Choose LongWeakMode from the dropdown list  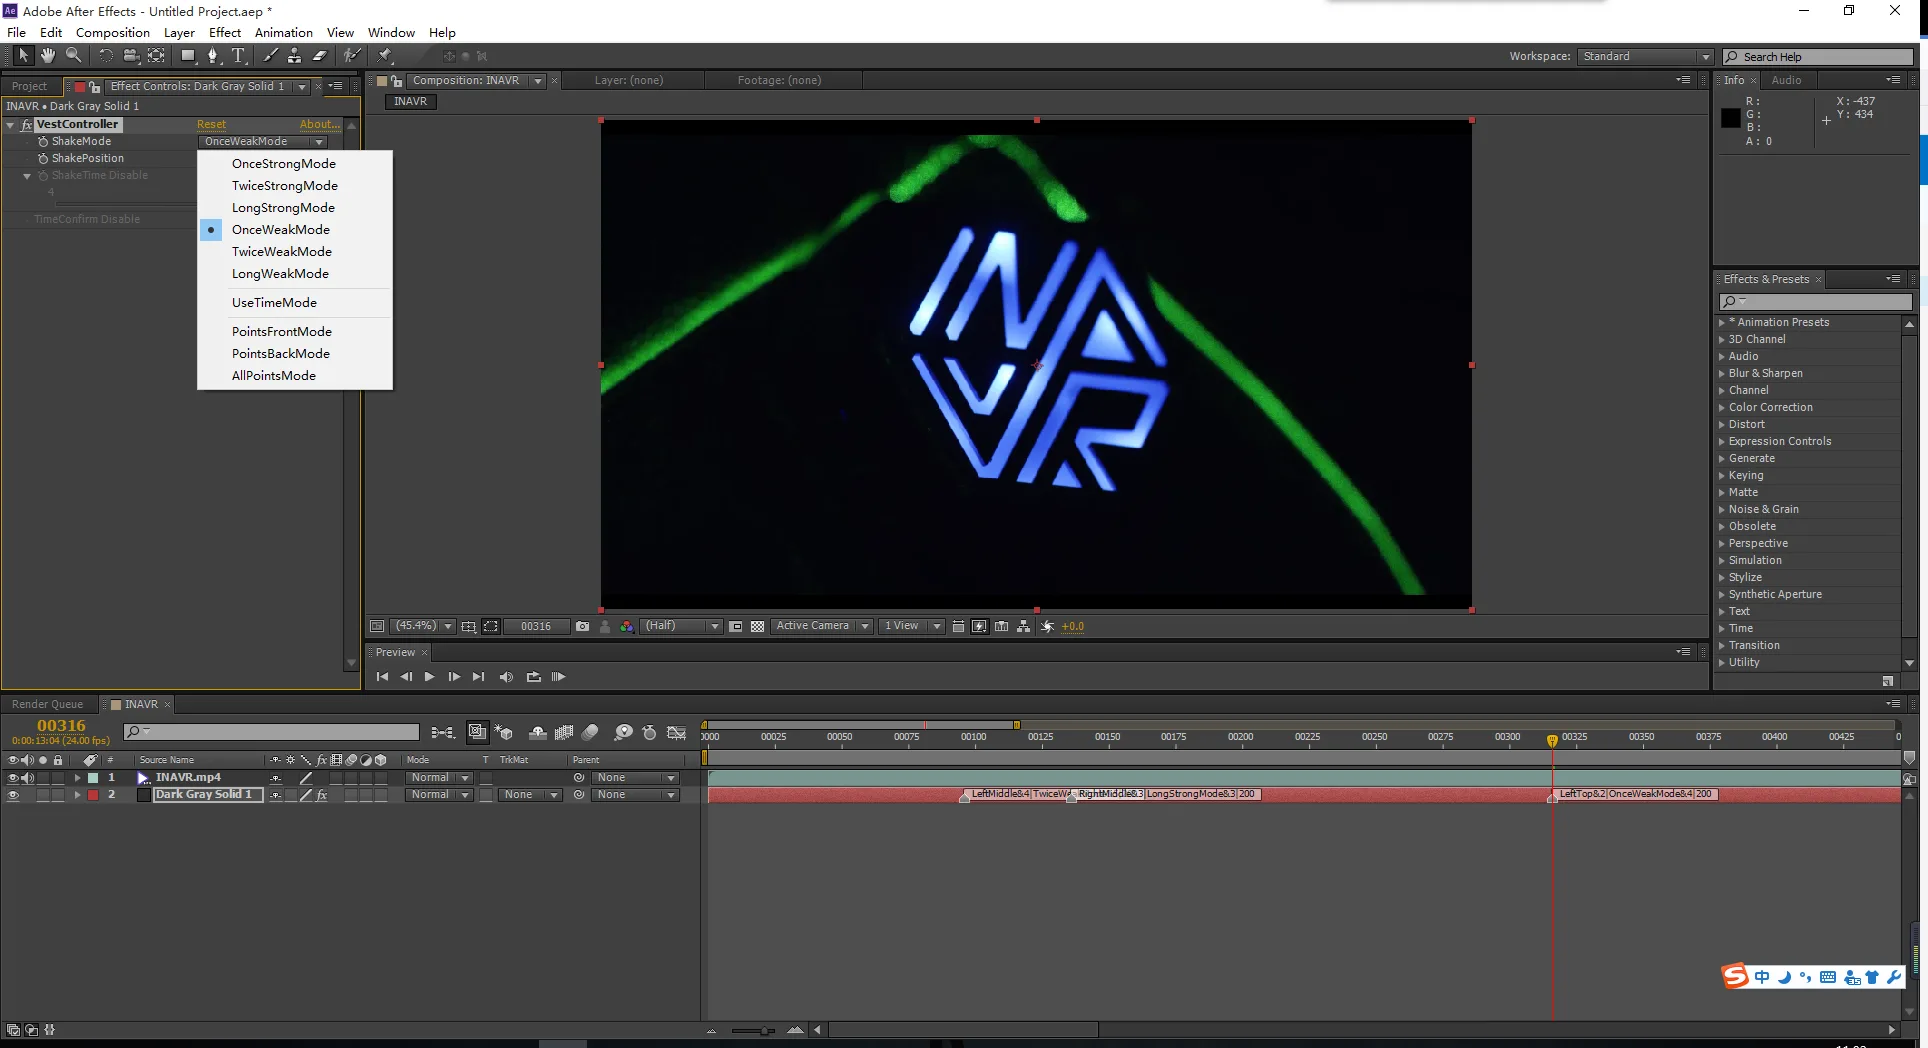280,274
